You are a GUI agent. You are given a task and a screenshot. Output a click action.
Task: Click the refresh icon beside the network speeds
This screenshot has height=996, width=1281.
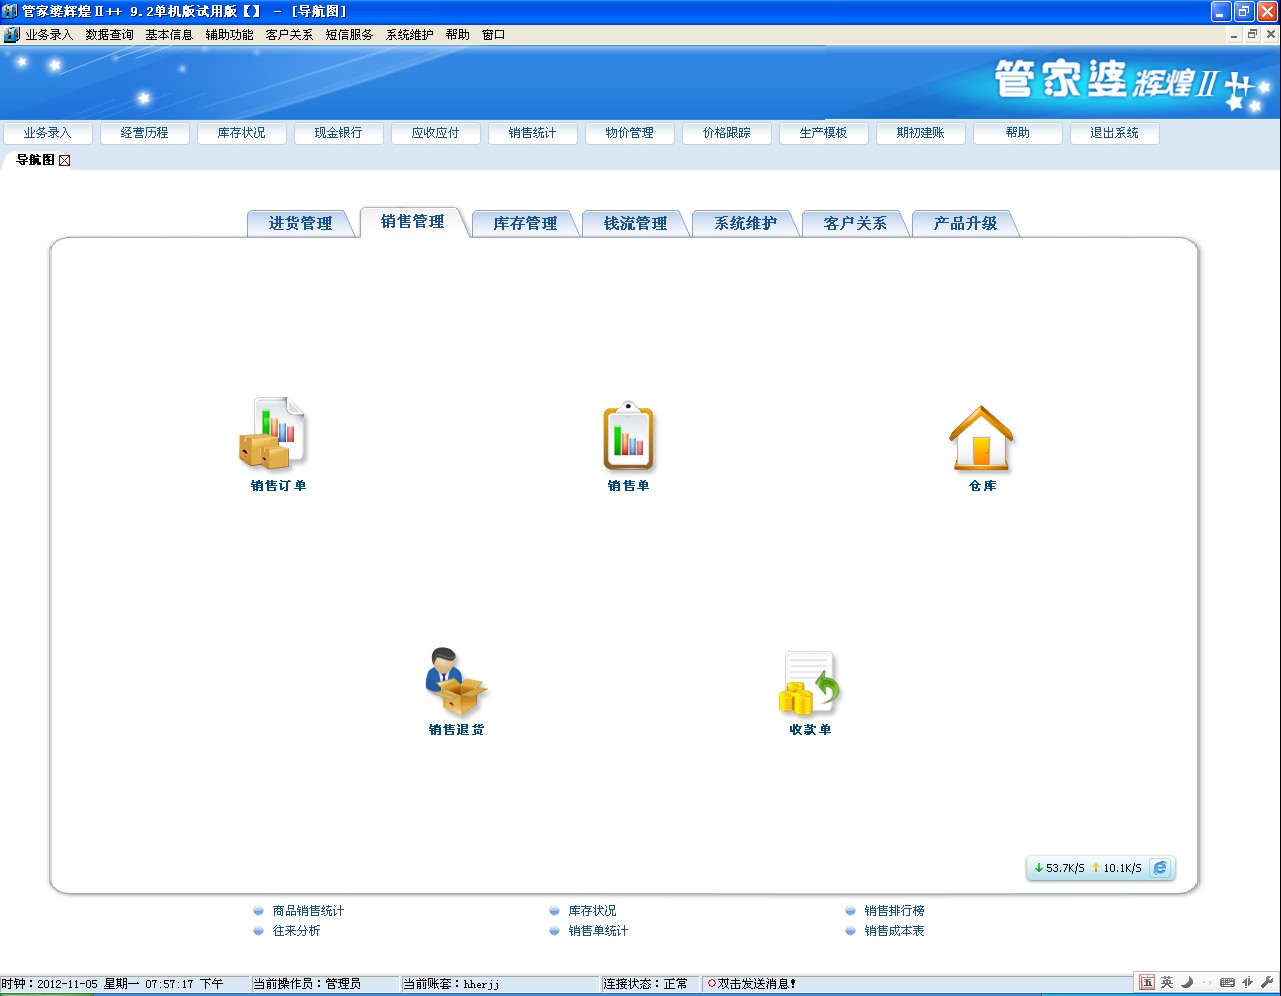pos(1160,868)
